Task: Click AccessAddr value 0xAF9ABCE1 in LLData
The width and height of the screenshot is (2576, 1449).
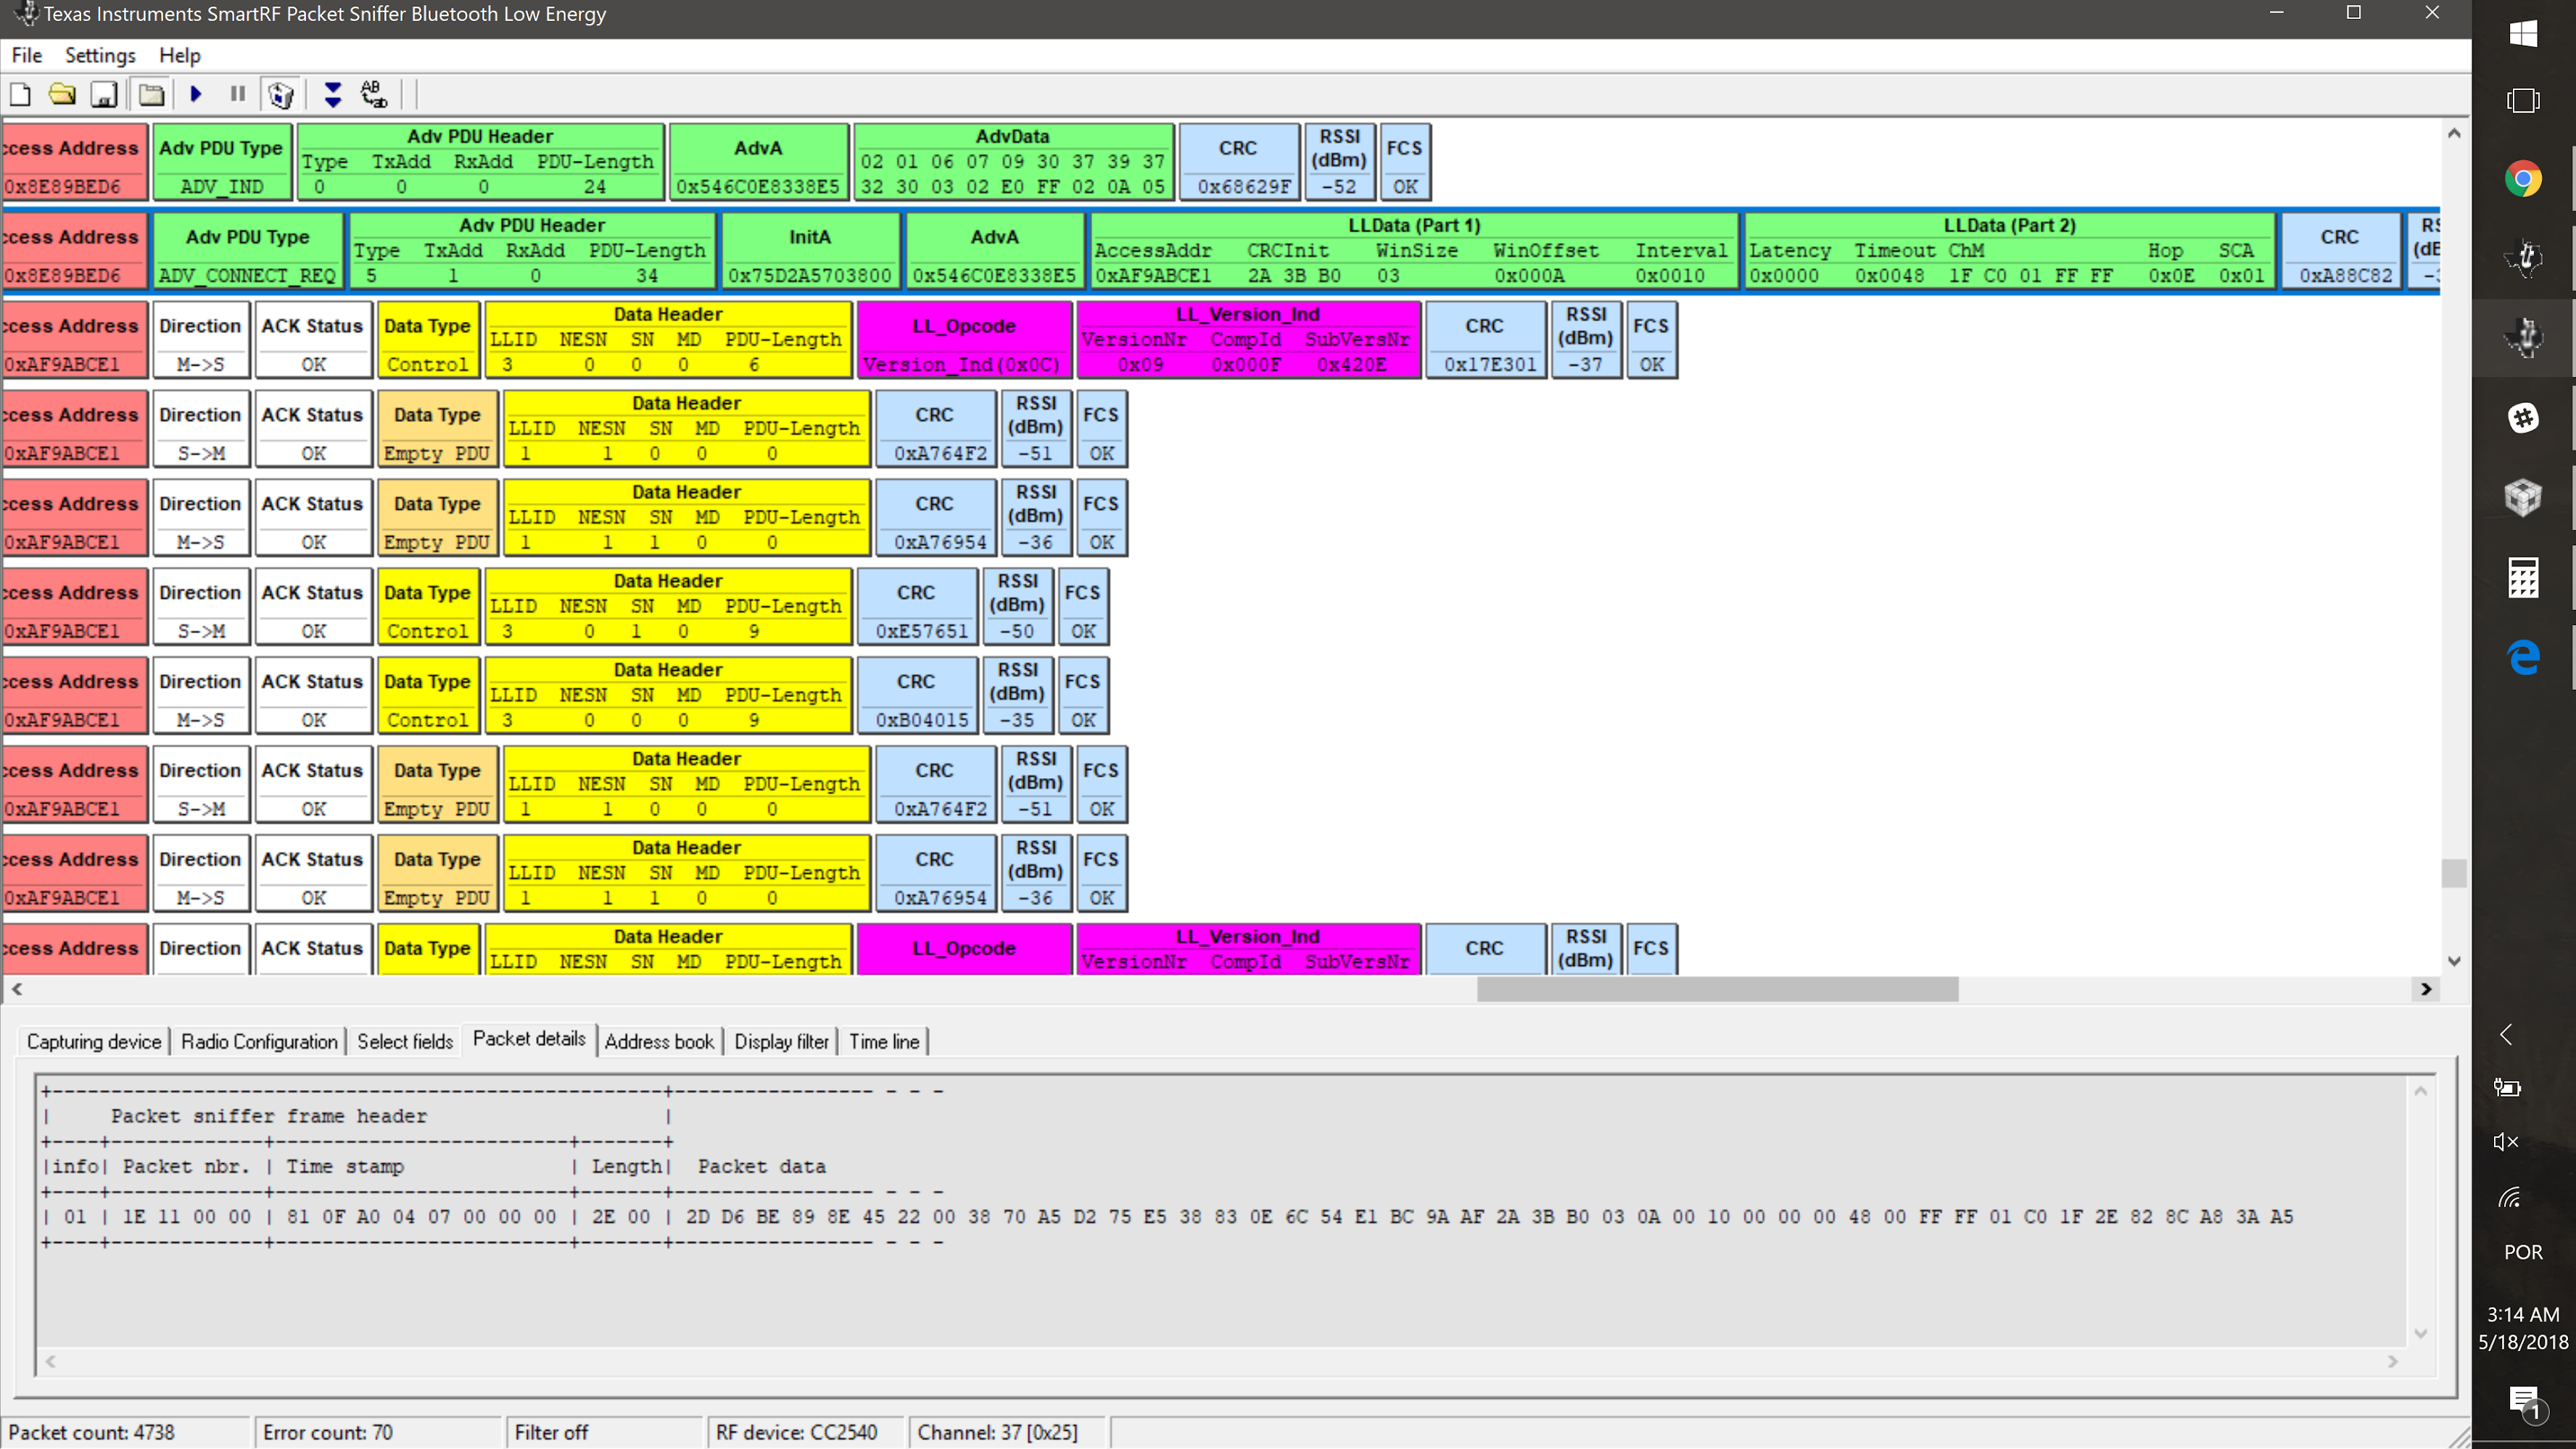Action: coord(1152,275)
